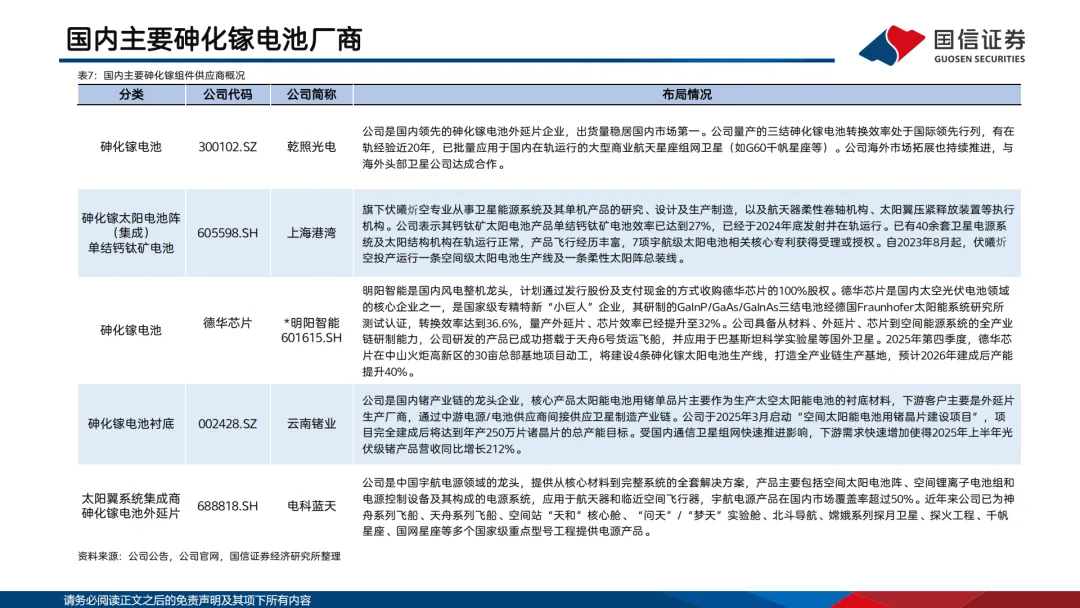
Task: Click the description paragraph for 乾照光电
Action: (x=688, y=147)
